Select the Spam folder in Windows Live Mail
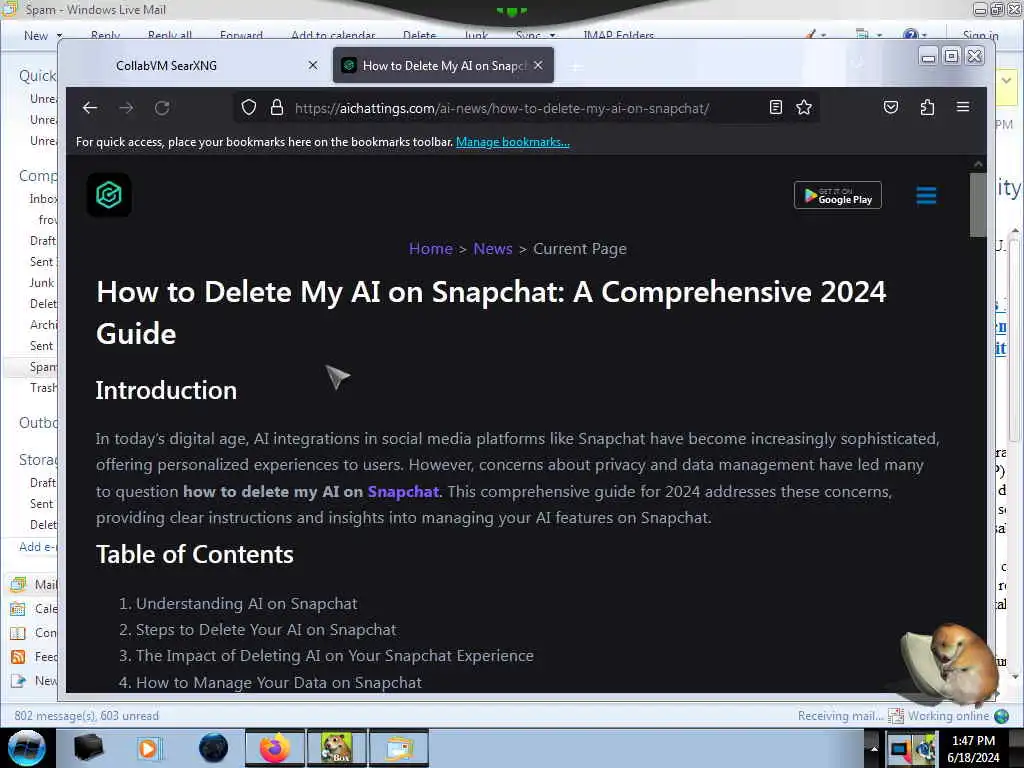Viewport: 1024px width, 768px height. point(43,367)
